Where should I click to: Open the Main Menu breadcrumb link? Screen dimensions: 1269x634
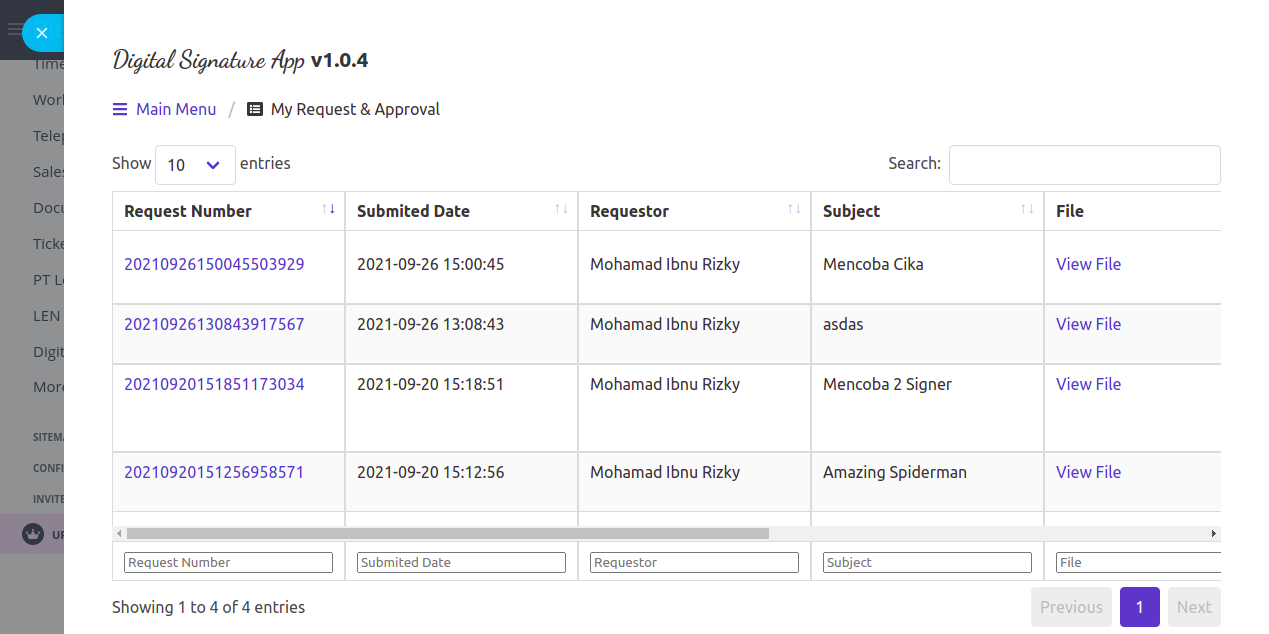pos(176,110)
